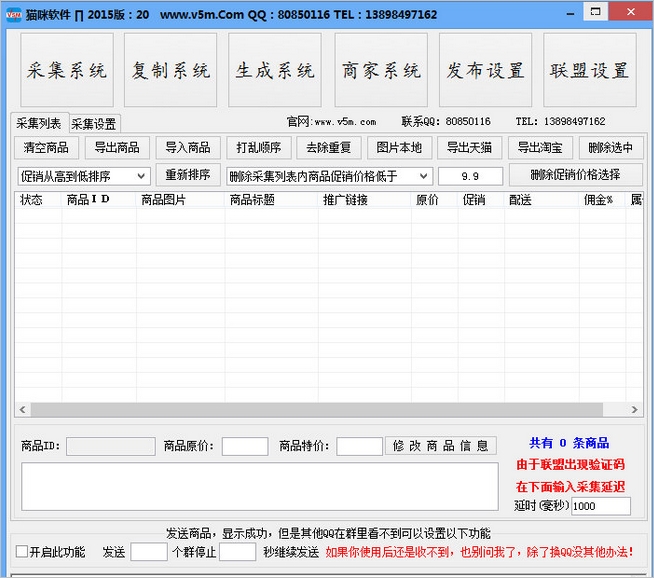Click the 修改商品信息 button

tap(440, 446)
